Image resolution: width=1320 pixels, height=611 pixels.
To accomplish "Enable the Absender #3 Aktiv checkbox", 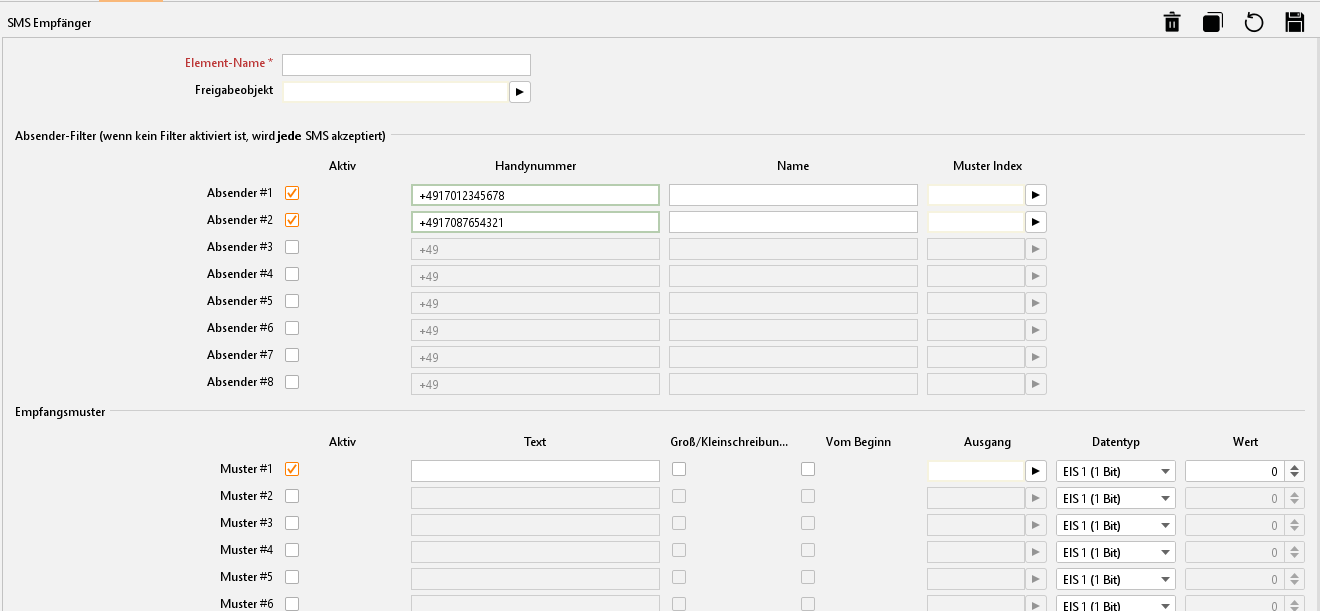I will click(292, 247).
